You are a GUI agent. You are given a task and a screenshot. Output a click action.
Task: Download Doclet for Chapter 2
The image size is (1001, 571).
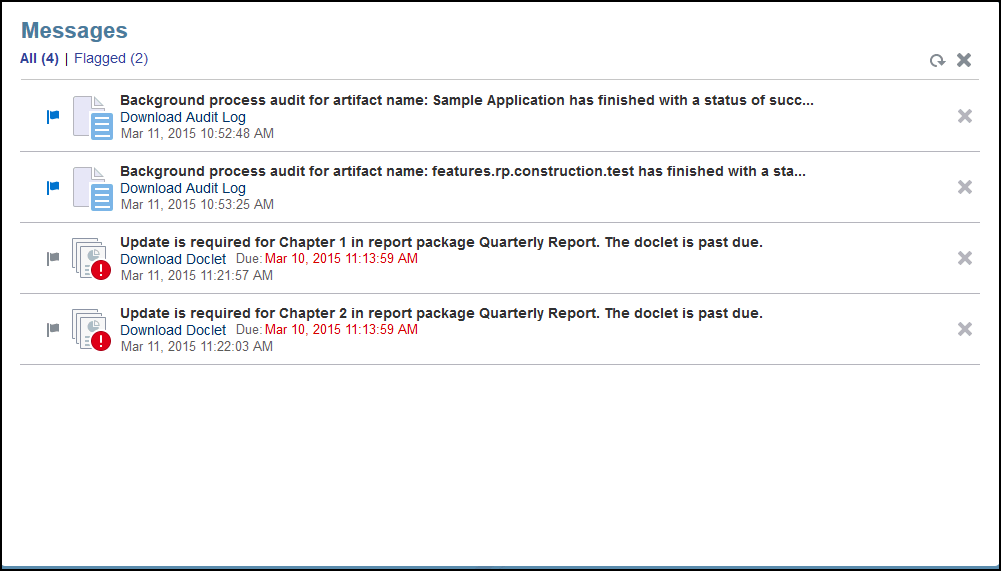(173, 330)
